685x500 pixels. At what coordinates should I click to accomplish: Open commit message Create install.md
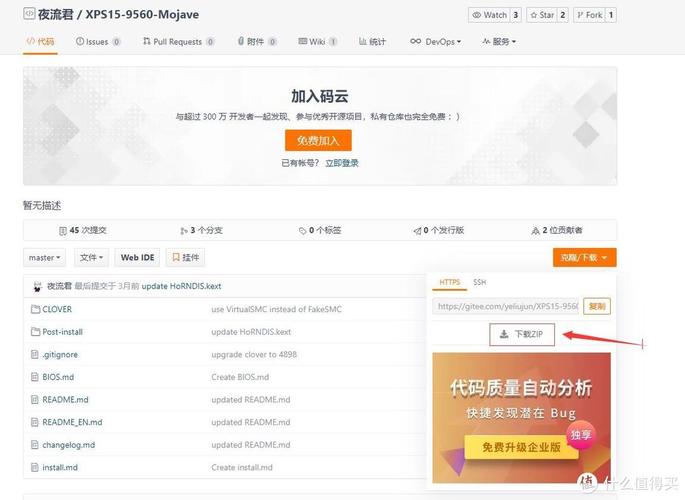[242, 468]
